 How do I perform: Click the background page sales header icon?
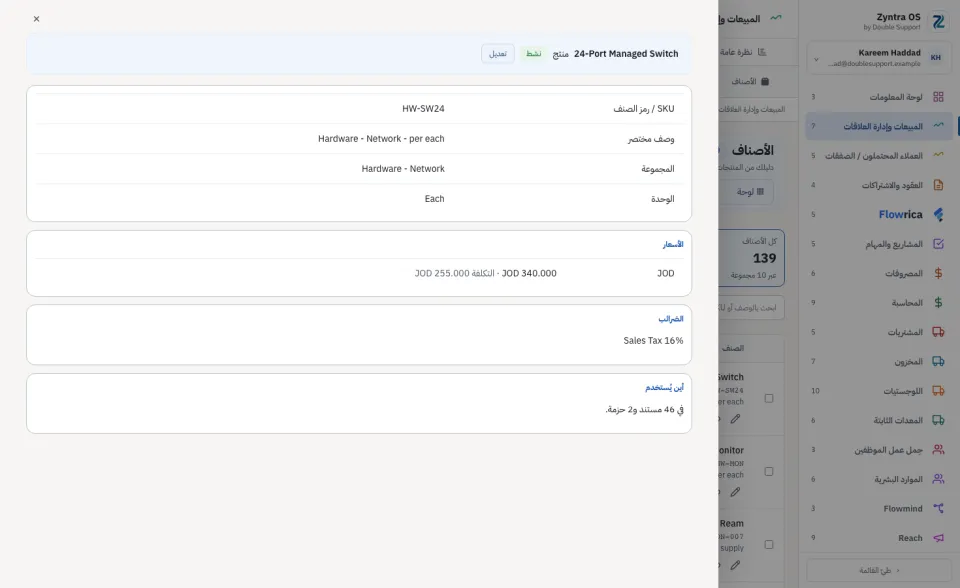[776, 18]
